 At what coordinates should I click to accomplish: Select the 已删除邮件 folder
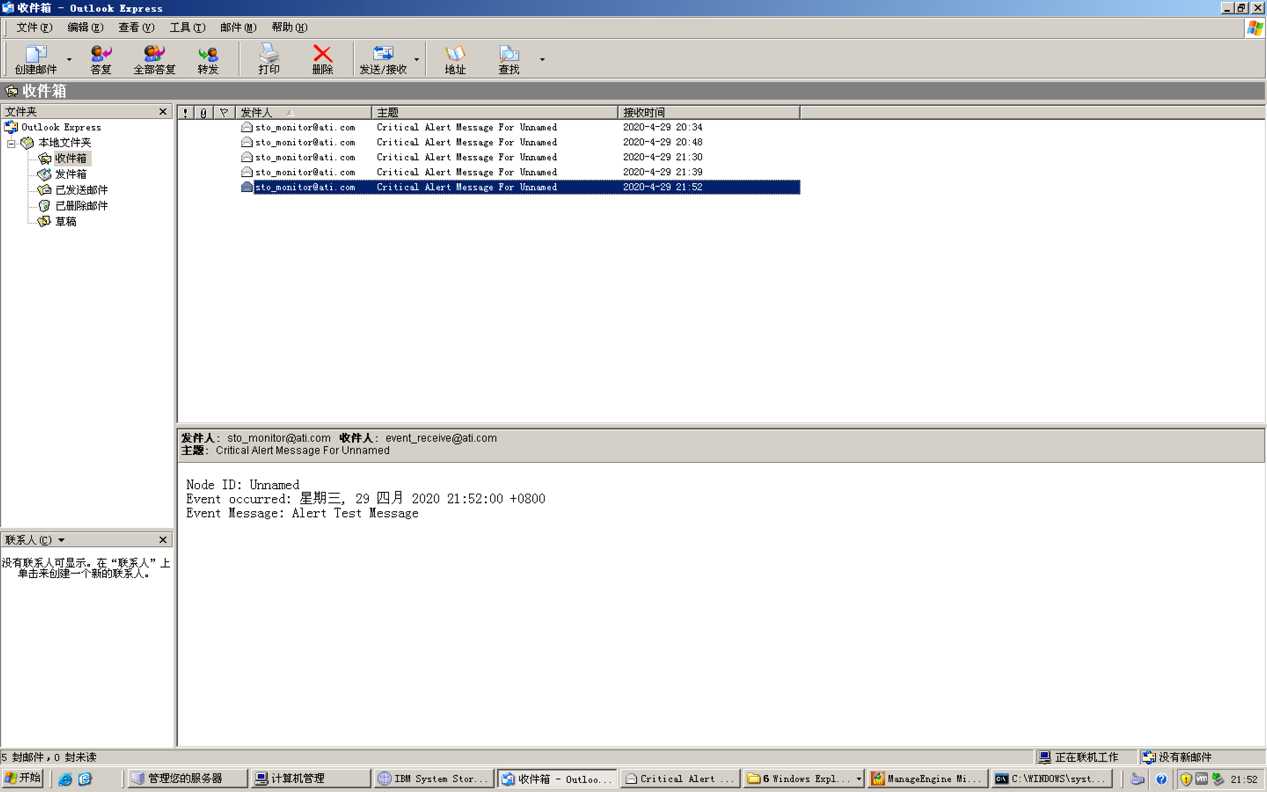tap(81, 206)
